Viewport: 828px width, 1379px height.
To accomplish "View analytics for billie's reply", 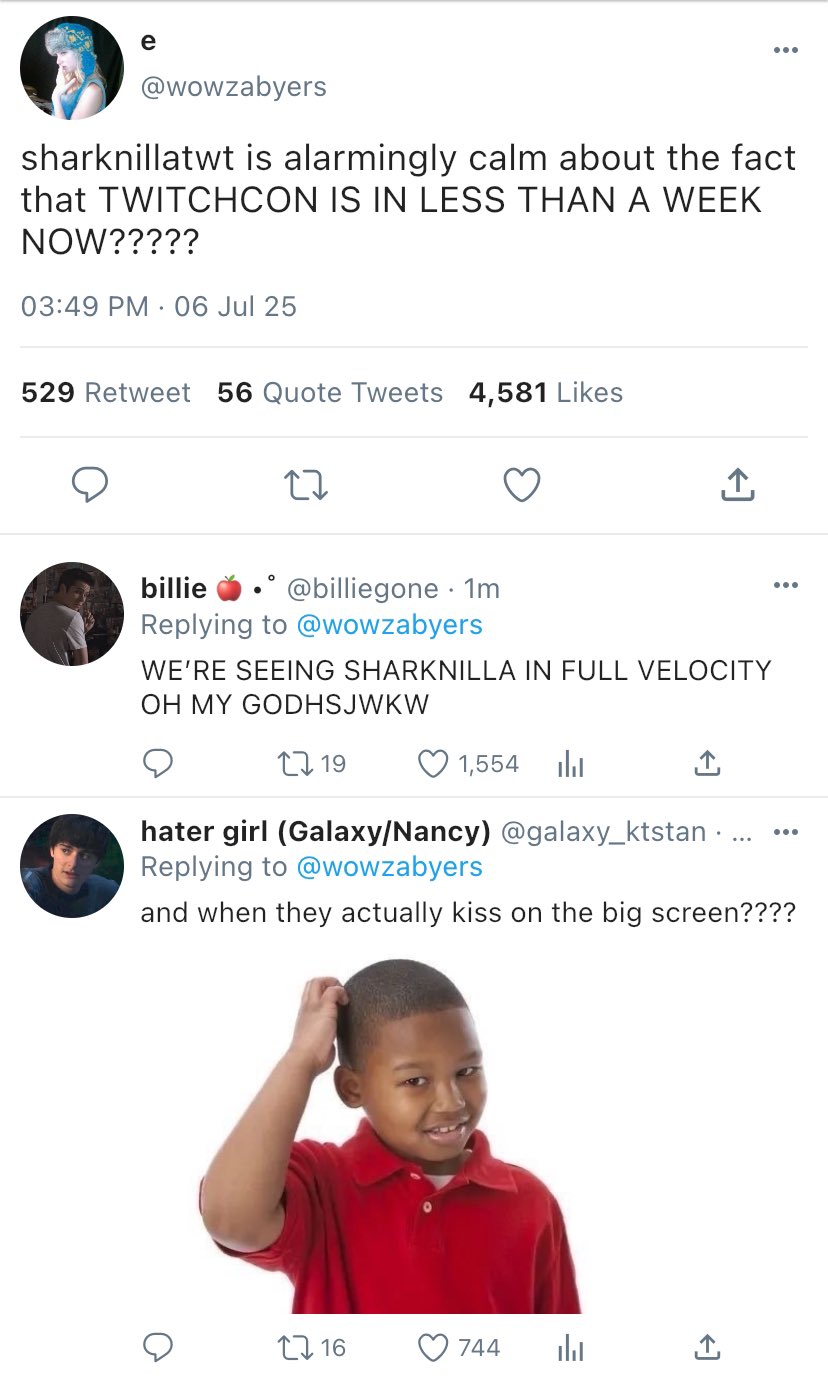I will 568,765.
